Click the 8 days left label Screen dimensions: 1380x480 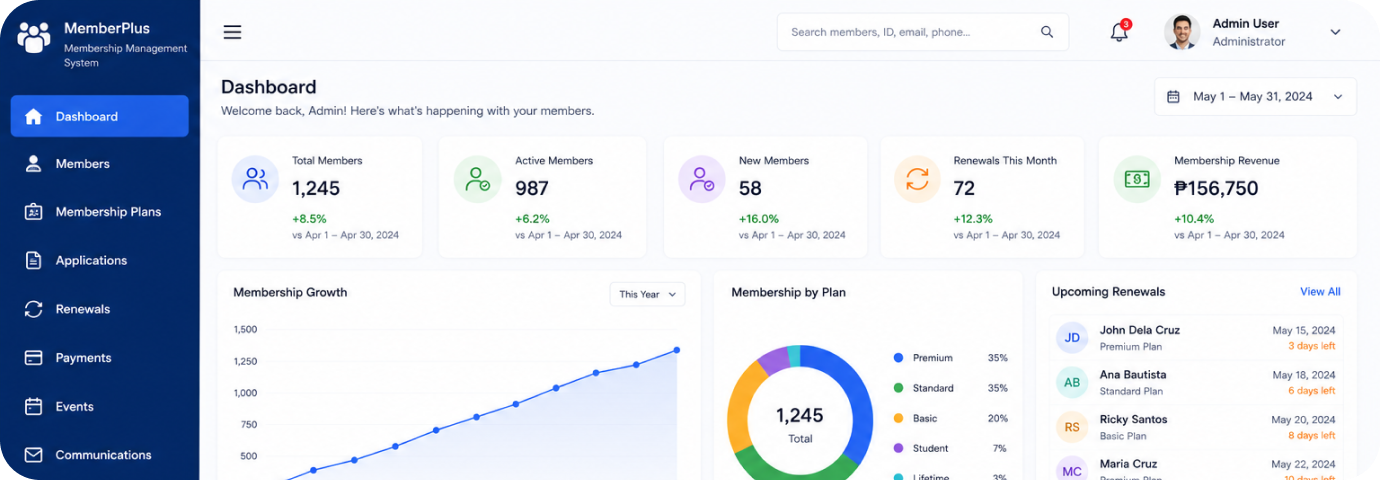(x=1311, y=436)
